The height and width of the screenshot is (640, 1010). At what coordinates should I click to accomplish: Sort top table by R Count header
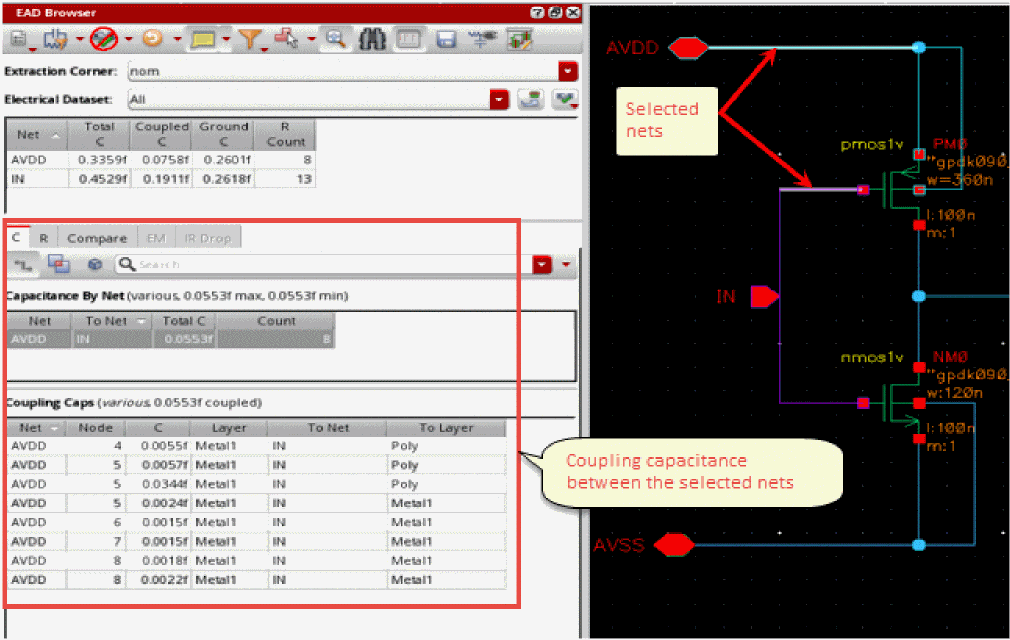coord(285,135)
